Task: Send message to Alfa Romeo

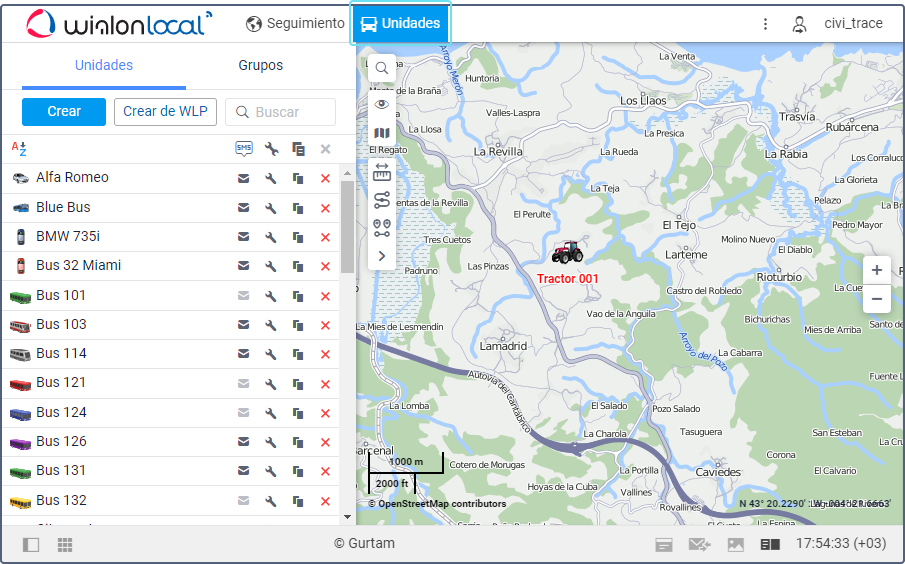Action: click(x=244, y=178)
